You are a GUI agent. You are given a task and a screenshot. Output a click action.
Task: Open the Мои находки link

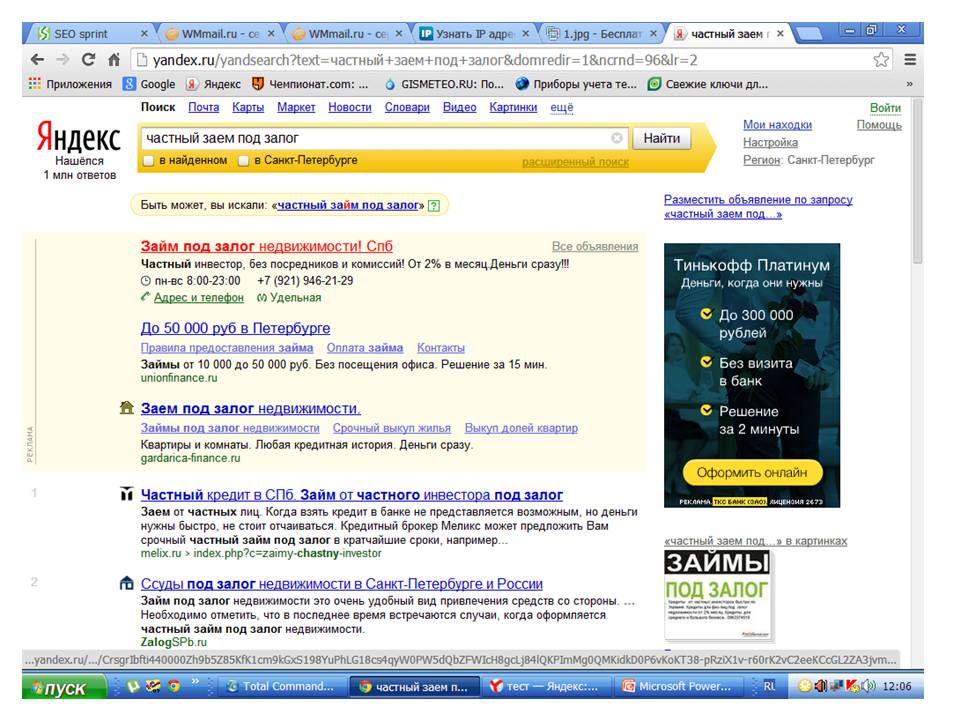click(x=778, y=124)
